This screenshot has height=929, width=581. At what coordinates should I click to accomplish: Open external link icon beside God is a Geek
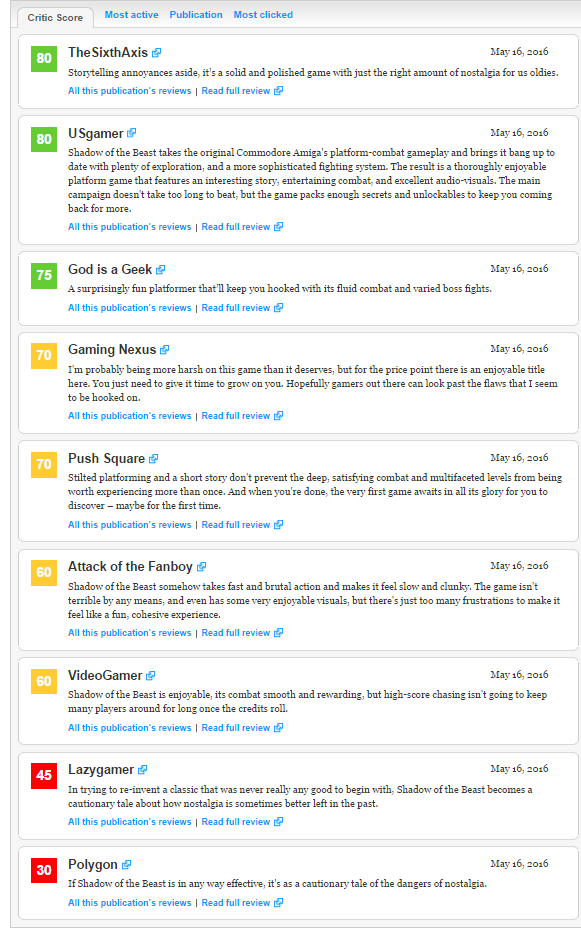161,270
